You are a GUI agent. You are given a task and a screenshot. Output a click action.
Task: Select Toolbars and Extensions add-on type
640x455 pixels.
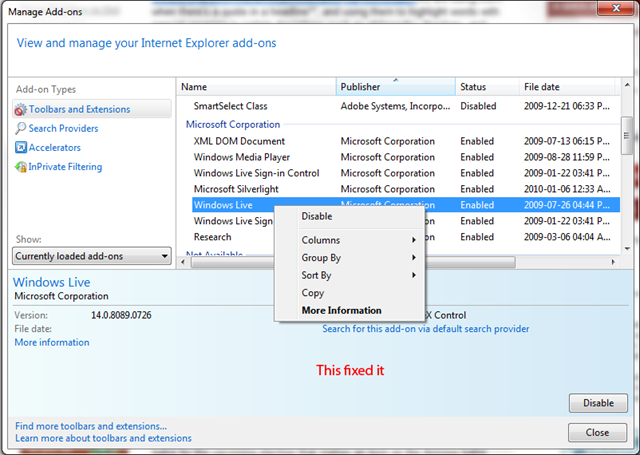92,109
